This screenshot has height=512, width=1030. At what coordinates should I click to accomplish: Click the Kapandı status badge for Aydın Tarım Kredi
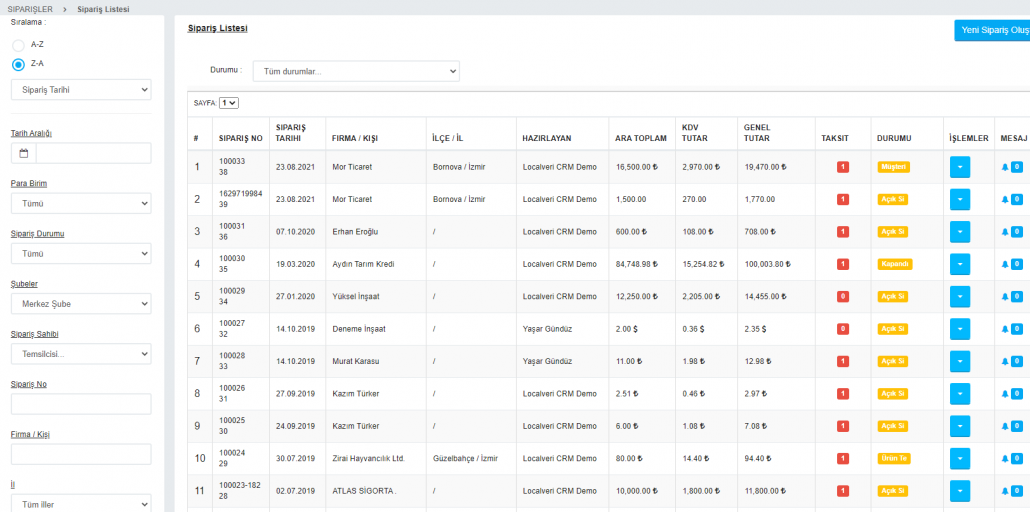(895, 264)
